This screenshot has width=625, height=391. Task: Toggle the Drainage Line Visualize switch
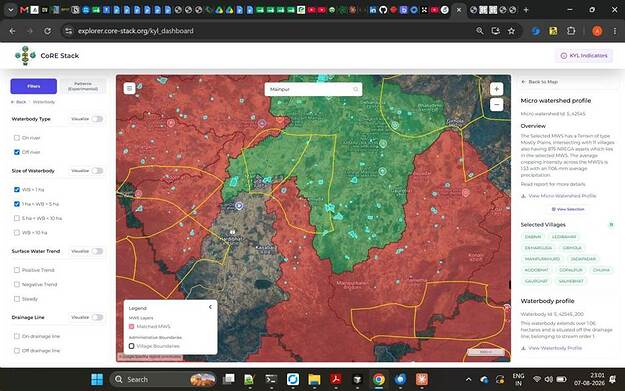[x=97, y=317]
